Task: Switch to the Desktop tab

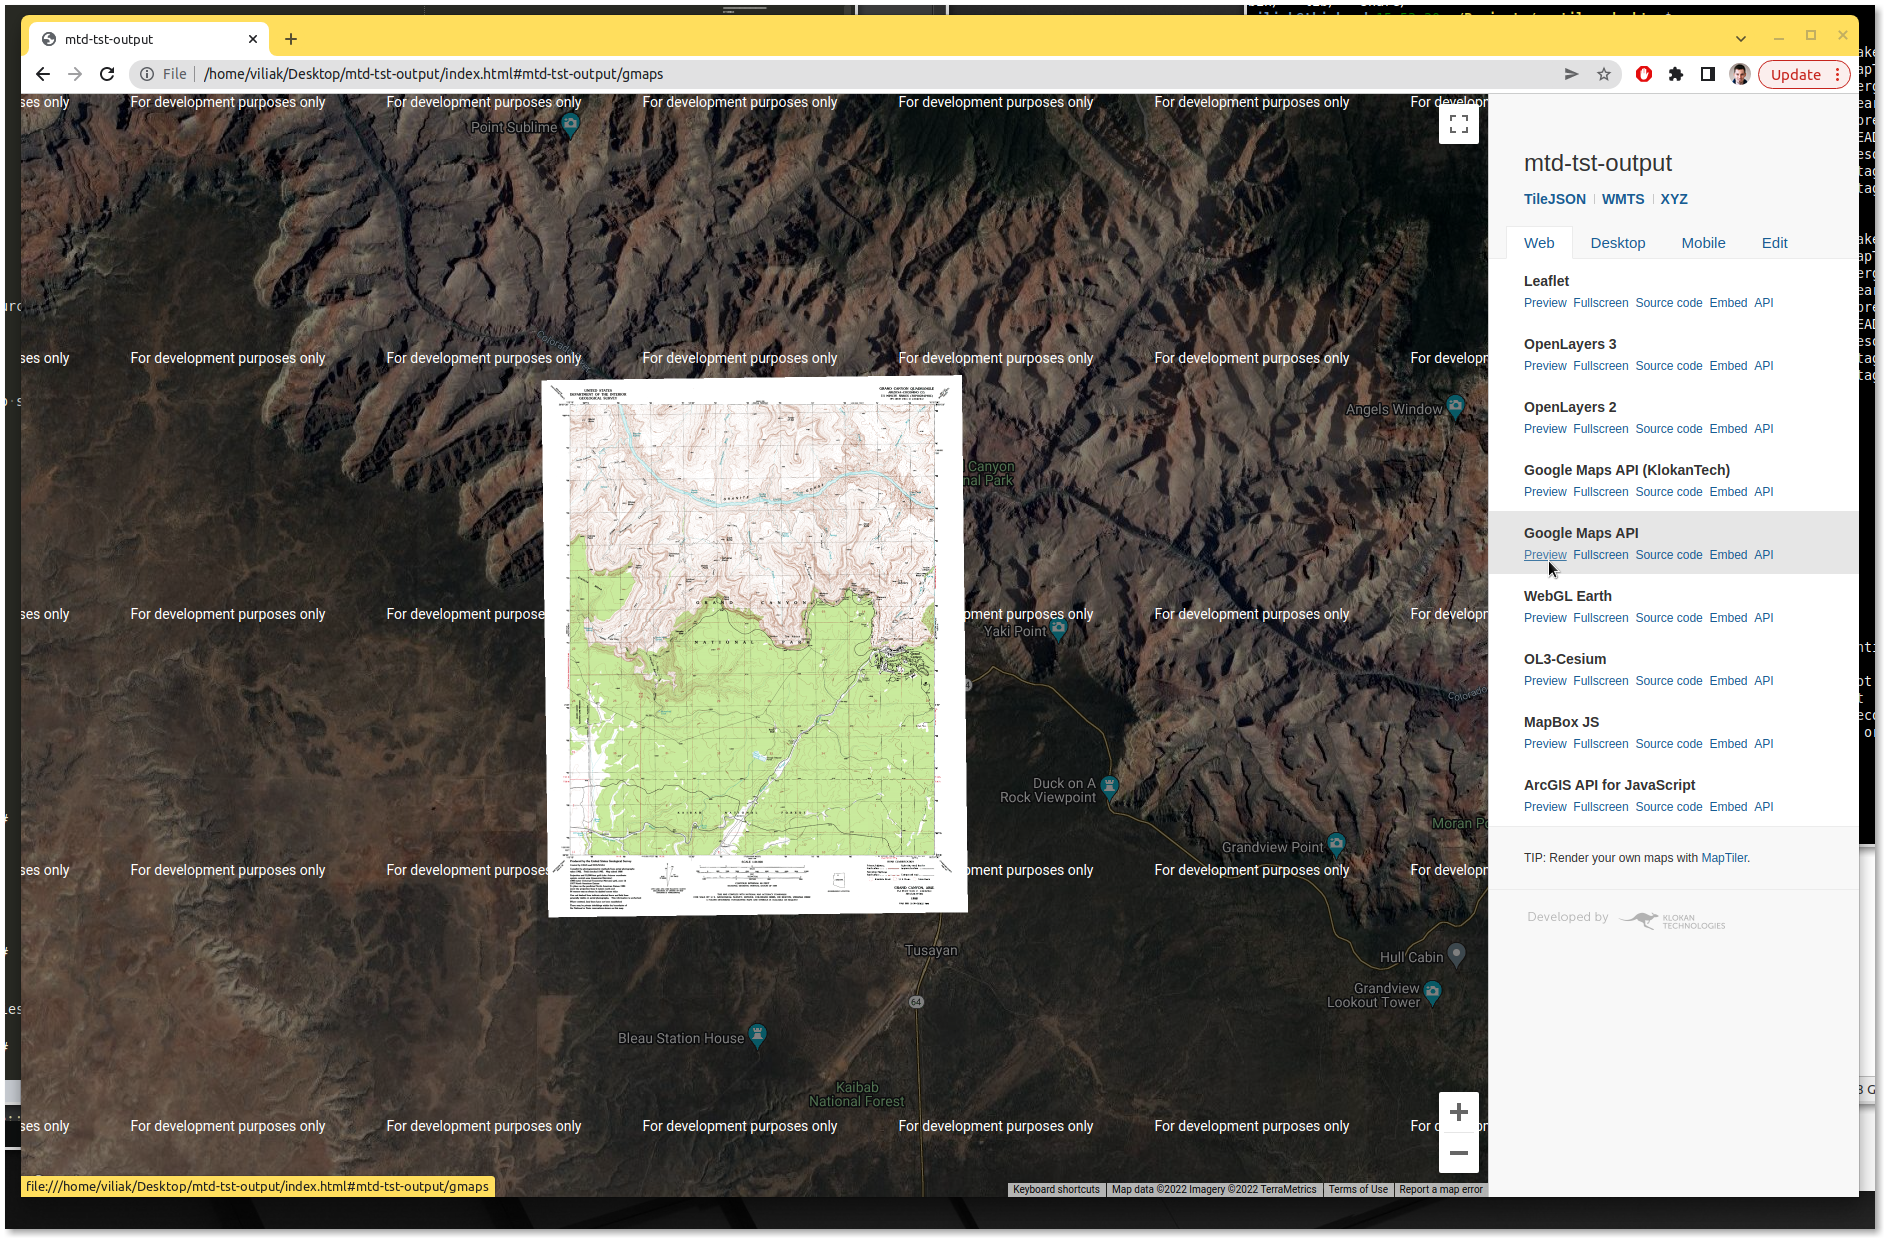Action: tap(1617, 243)
